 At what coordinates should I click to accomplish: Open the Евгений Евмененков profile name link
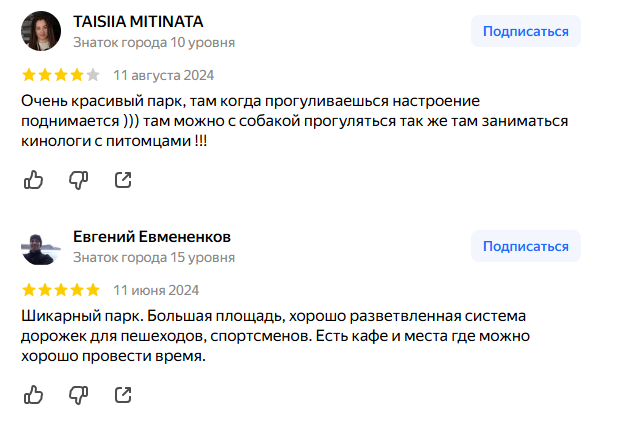tap(152, 236)
